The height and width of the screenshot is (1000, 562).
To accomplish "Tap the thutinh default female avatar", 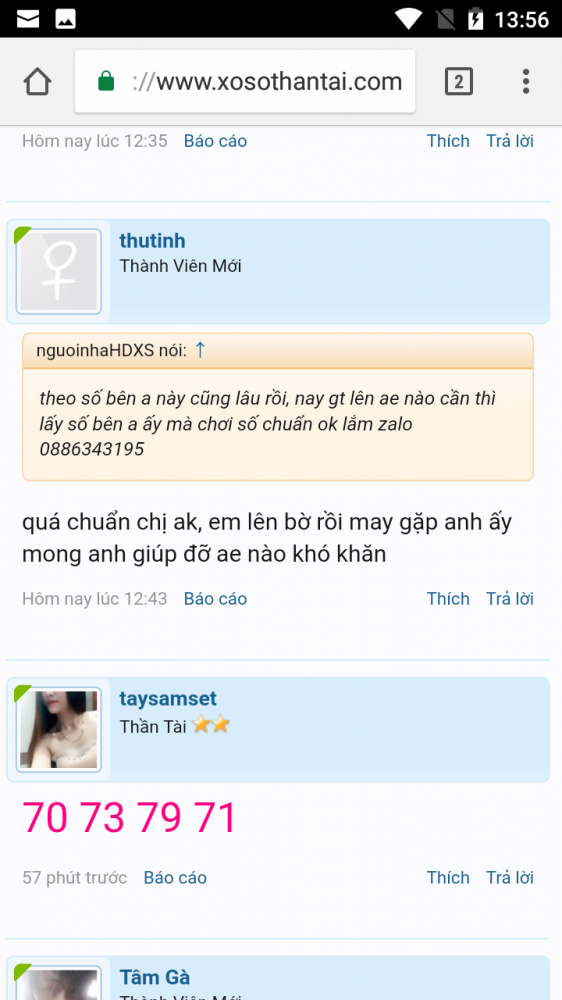I will 59,272.
